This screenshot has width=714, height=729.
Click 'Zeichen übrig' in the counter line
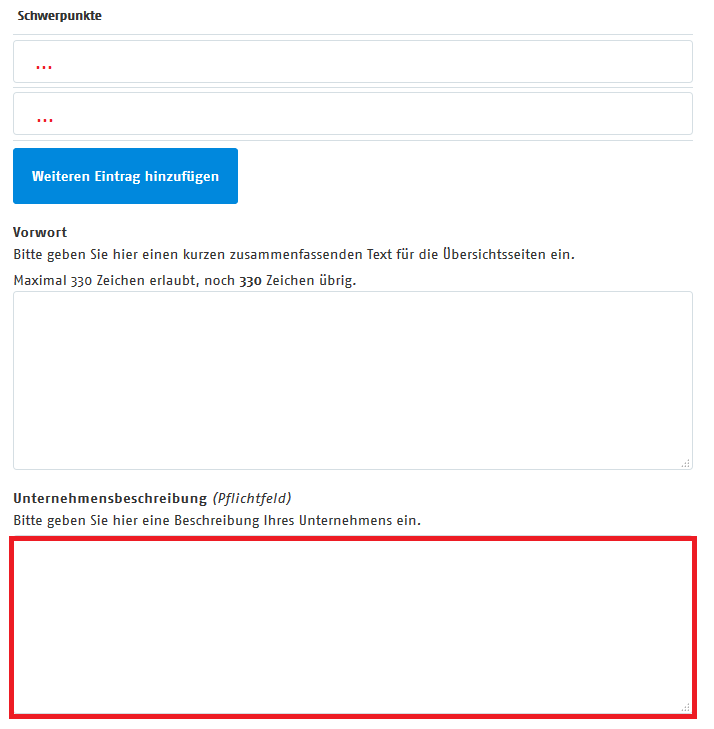pos(311,281)
